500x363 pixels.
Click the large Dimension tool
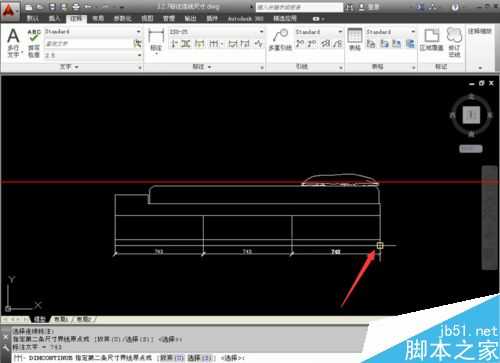(x=156, y=40)
